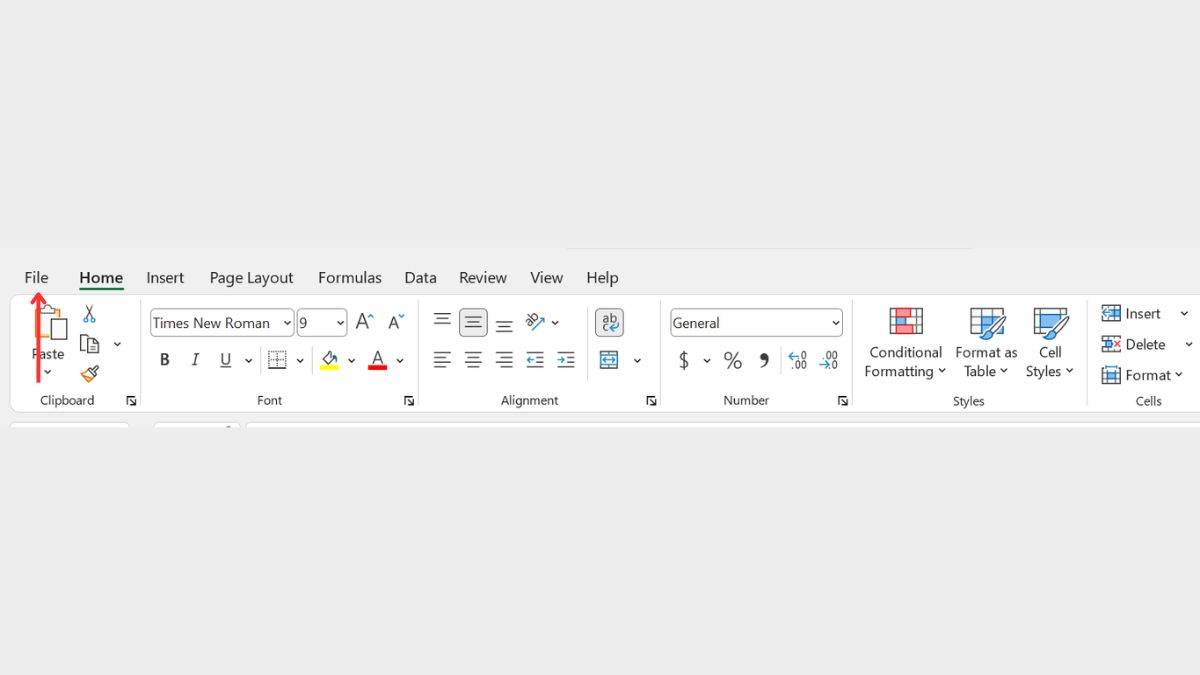
Task: Click the Cut scissors icon
Action: point(89,314)
